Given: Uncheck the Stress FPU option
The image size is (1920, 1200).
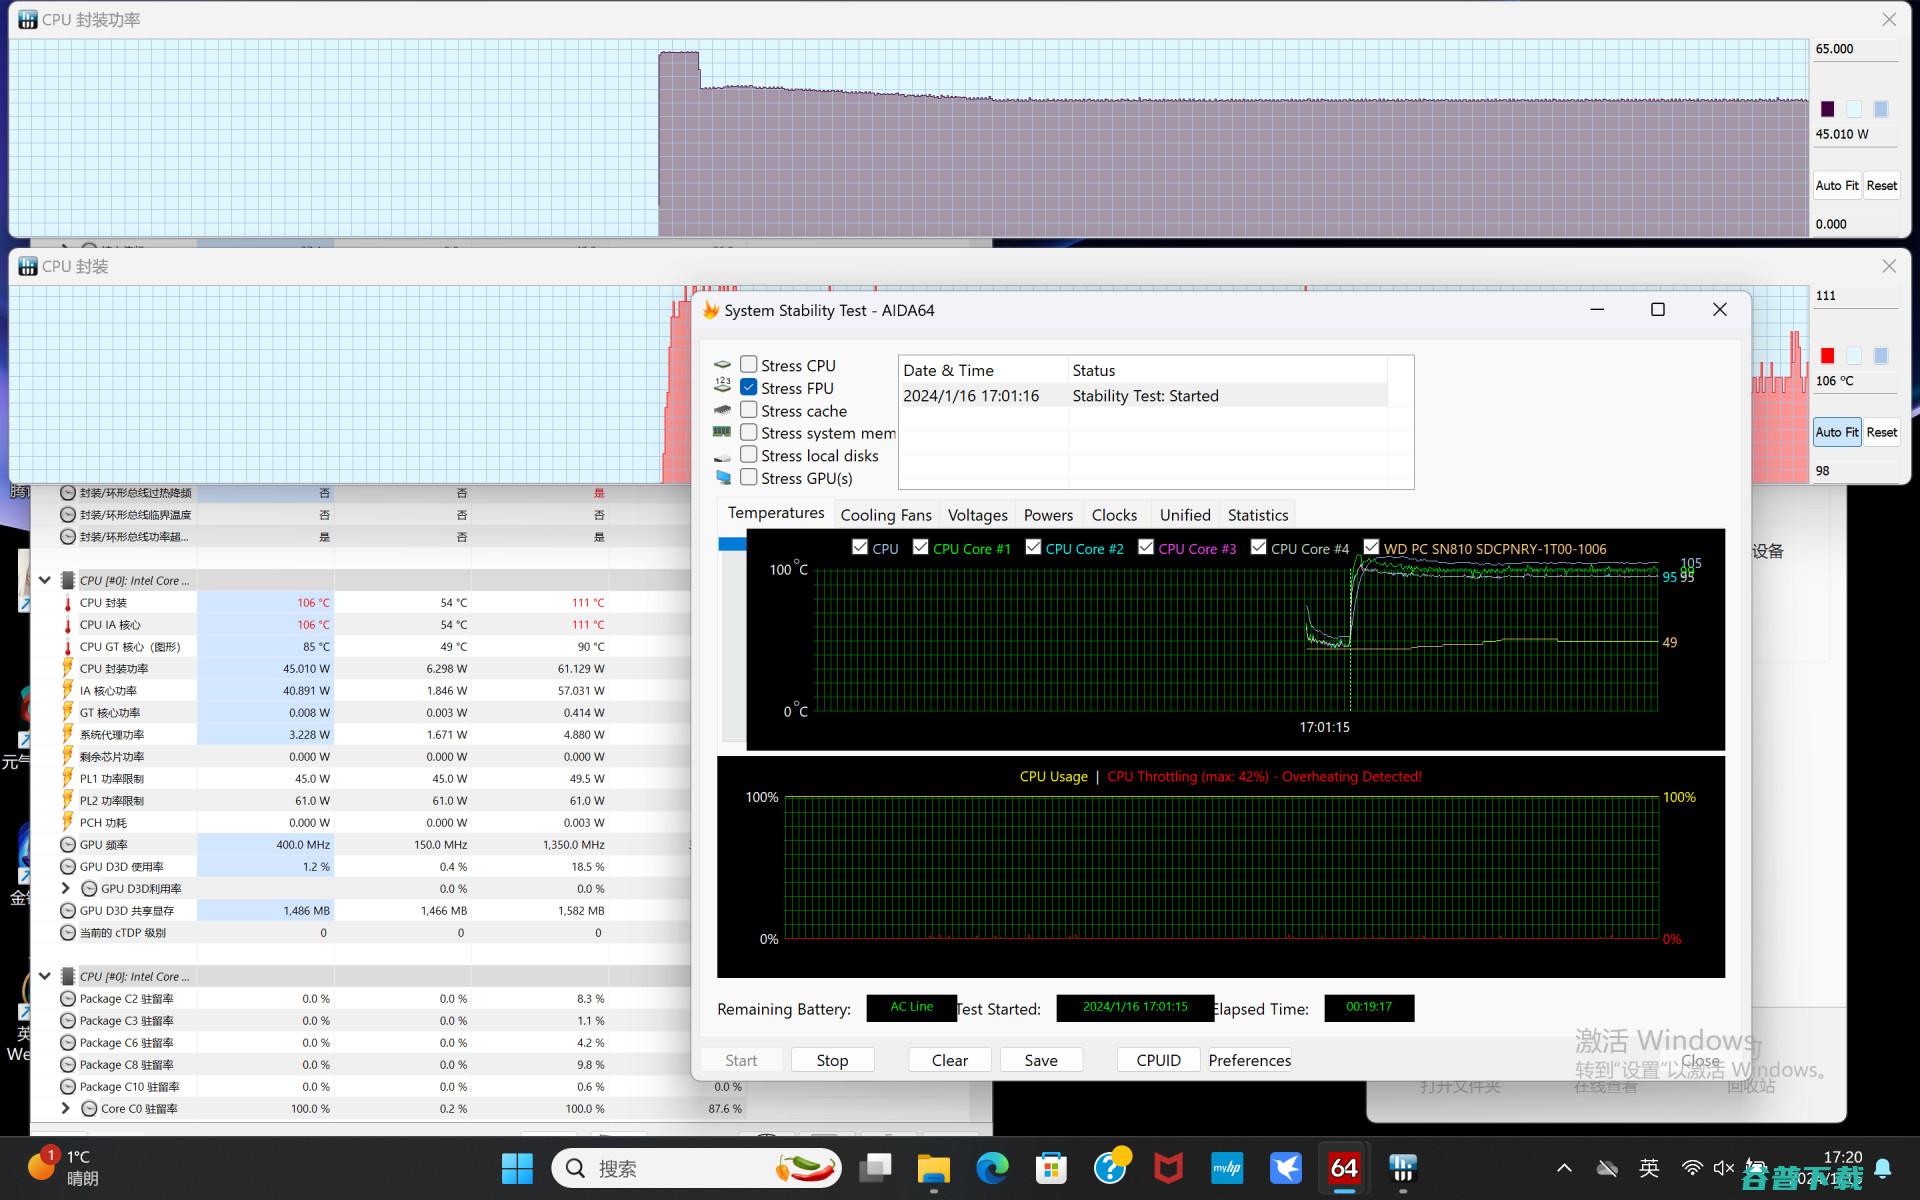Looking at the screenshot, I should coord(748,388).
